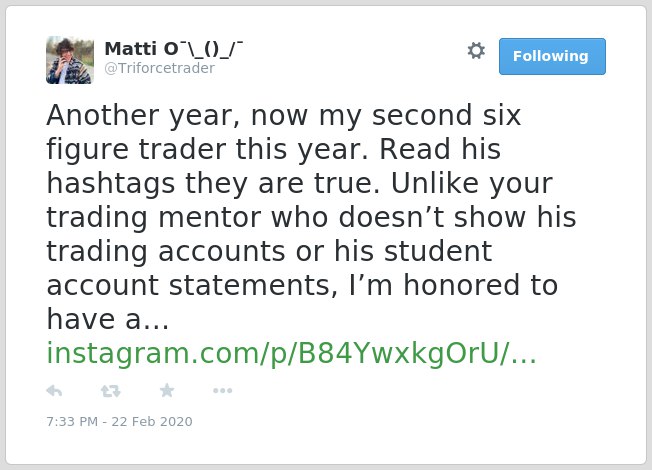Open the gear settings menu
Image resolution: width=652 pixels, height=470 pixels.
476,51
